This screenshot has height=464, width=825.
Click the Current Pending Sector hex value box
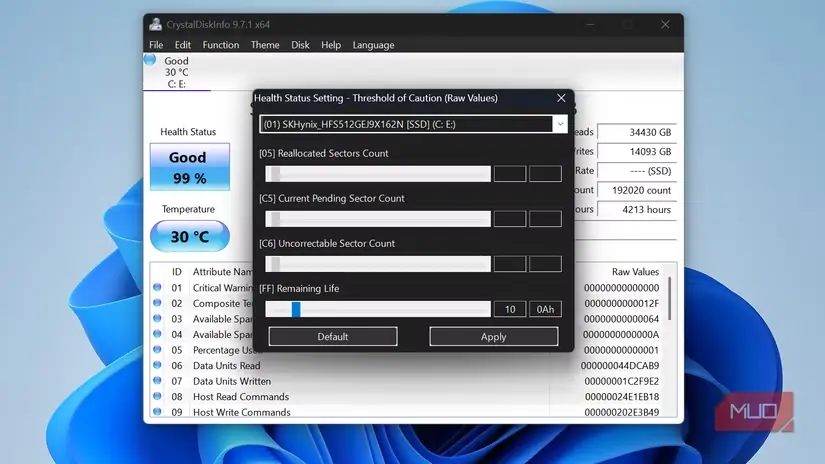pyautogui.click(x=545, y=219)
